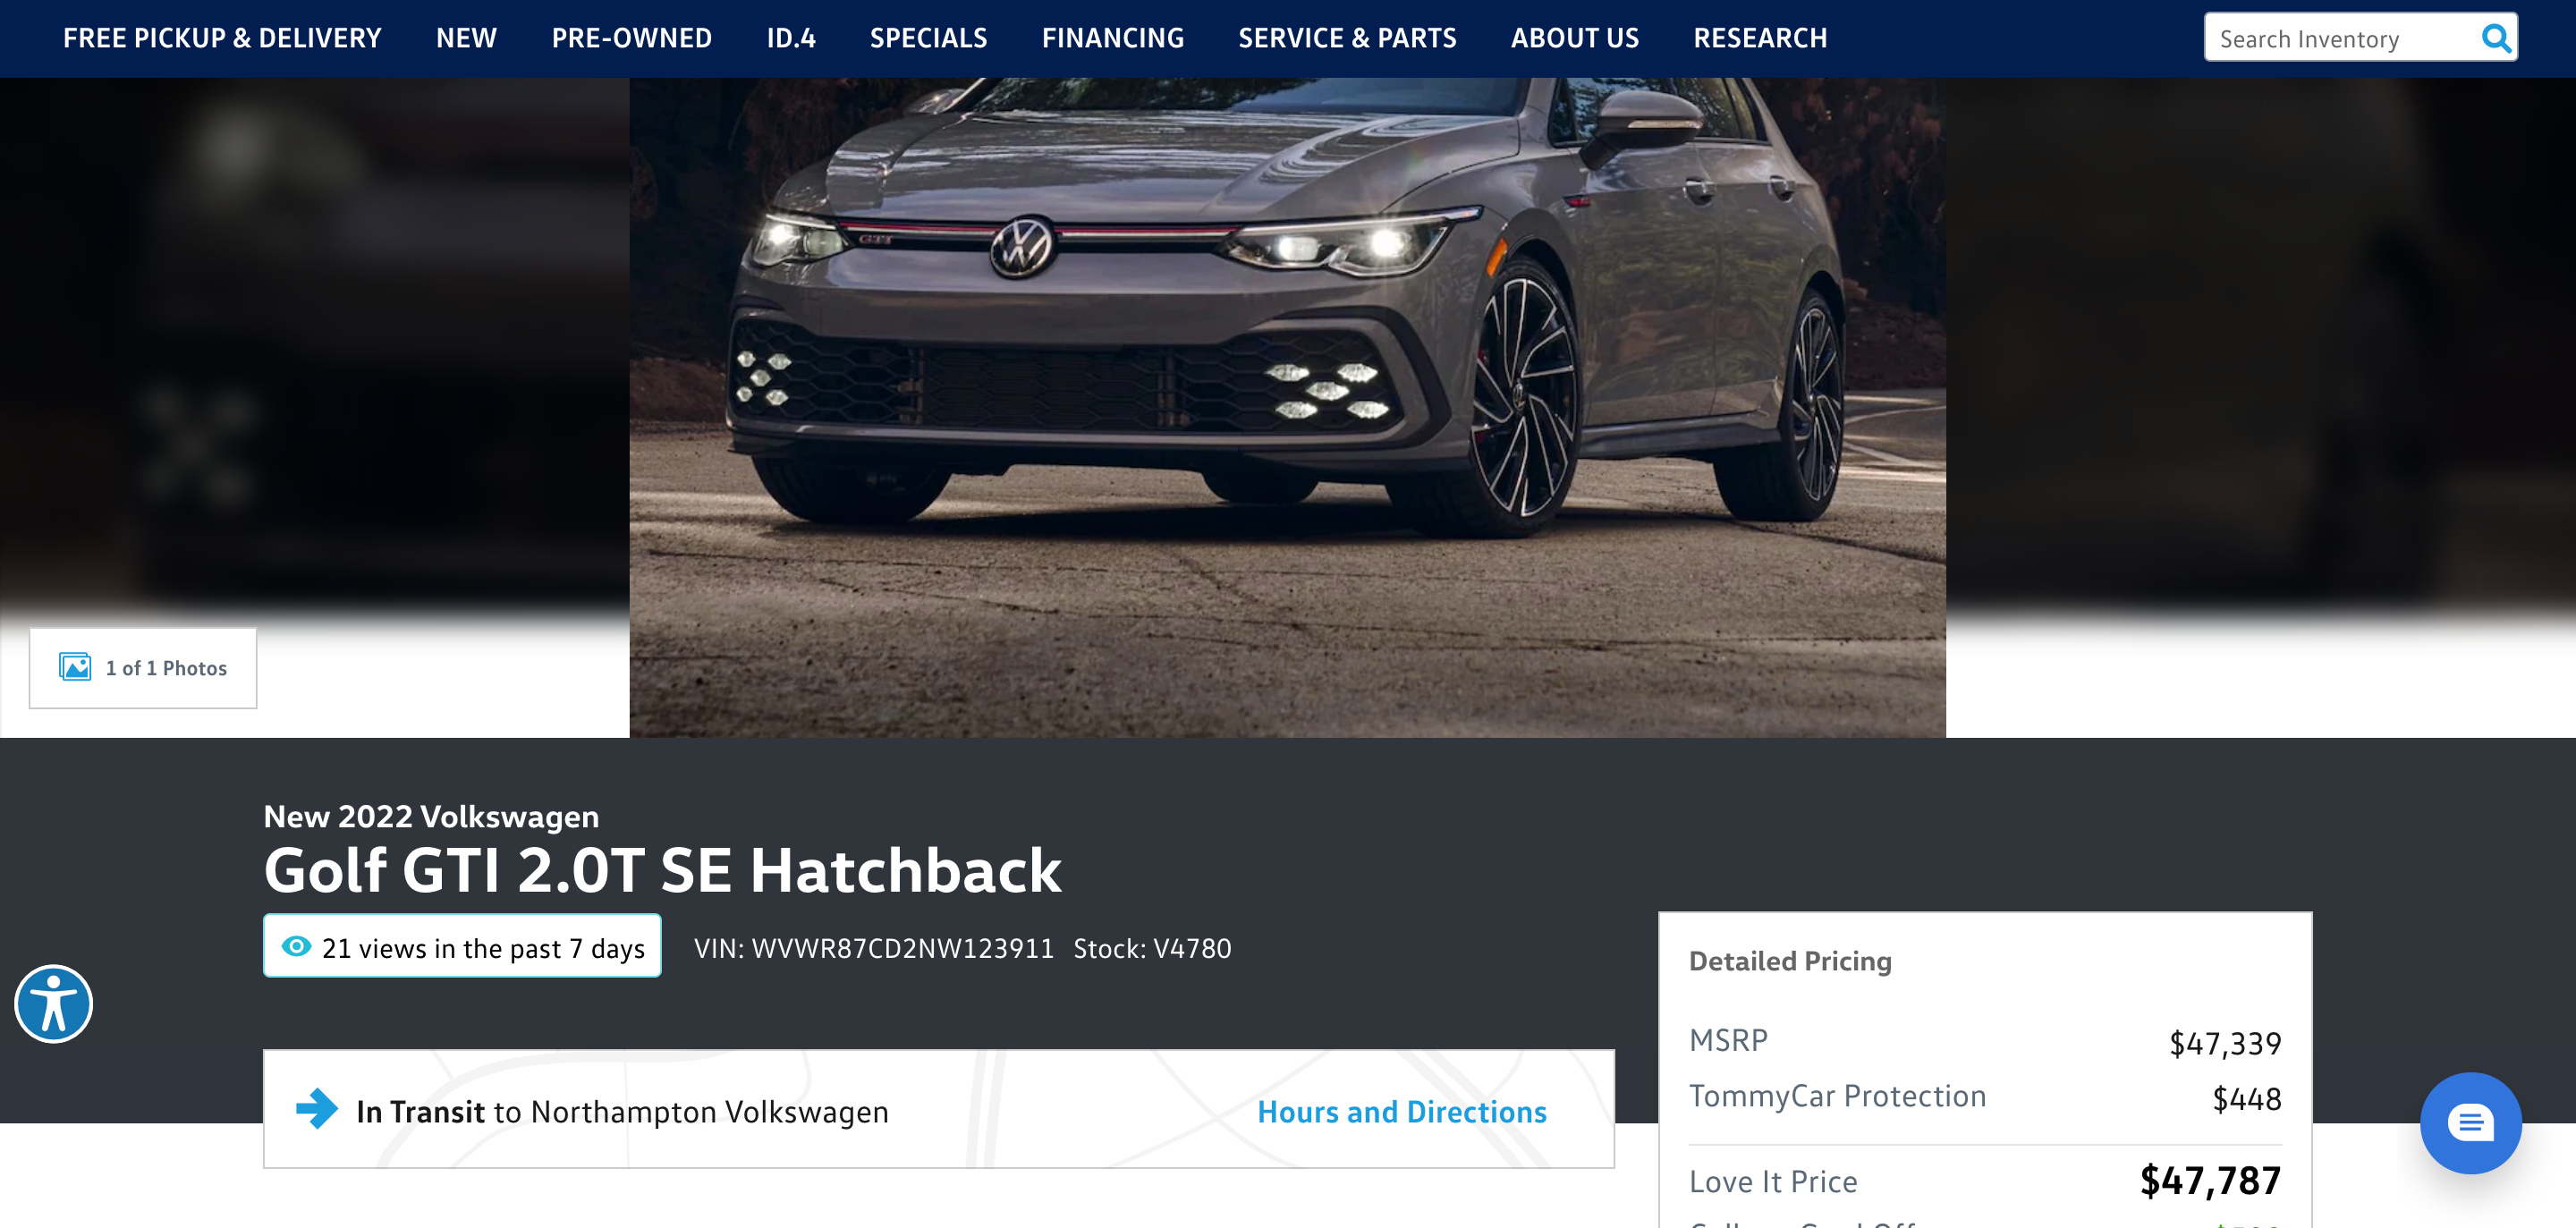Click the 1 of 1 Photos button
This screenshot has height=1228, width=2576.
143,668
